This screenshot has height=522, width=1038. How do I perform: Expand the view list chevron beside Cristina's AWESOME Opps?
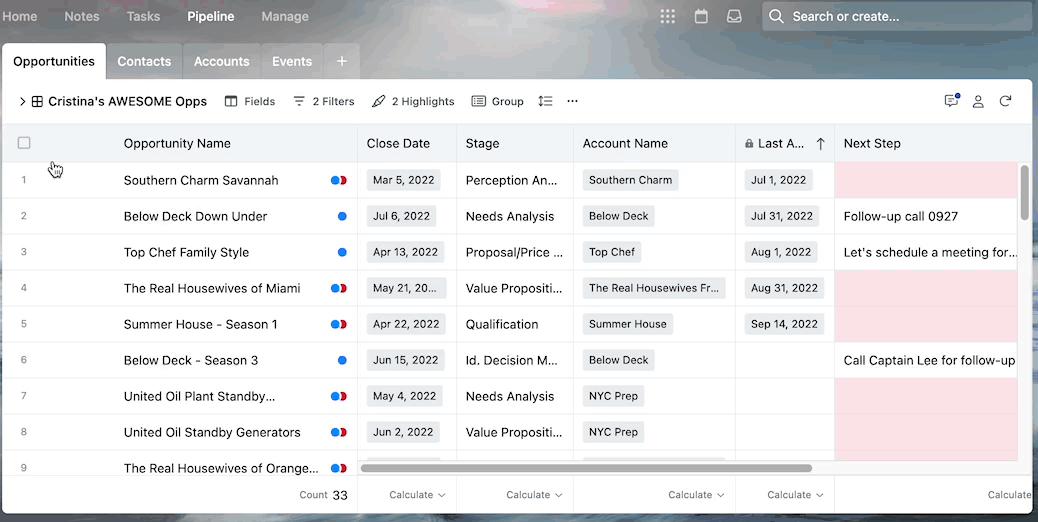22,101
